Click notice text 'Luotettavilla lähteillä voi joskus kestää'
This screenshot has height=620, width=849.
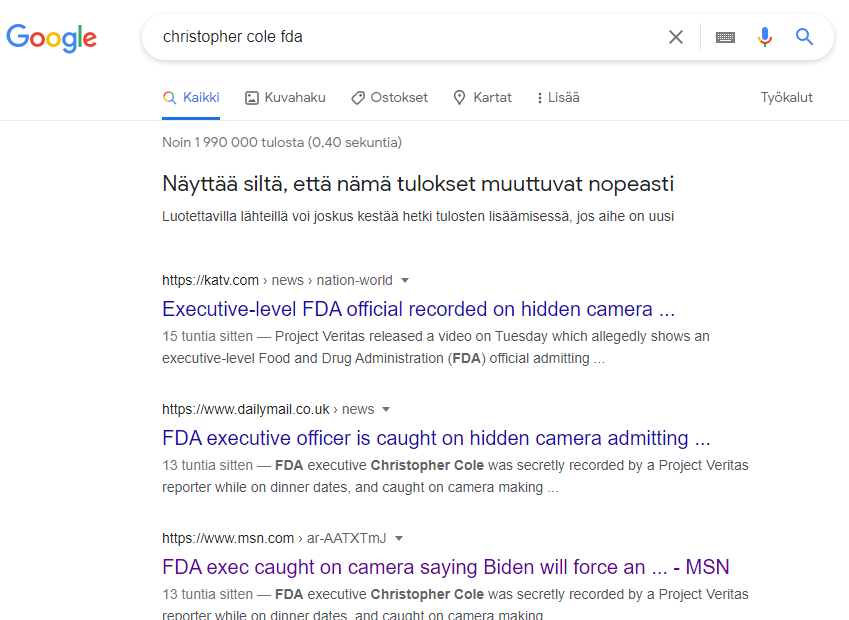click(418, 216)
